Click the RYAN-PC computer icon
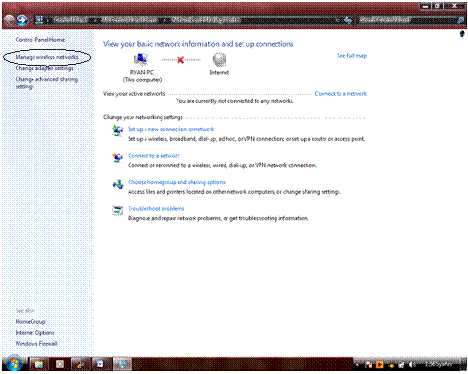 click(141, 59)
